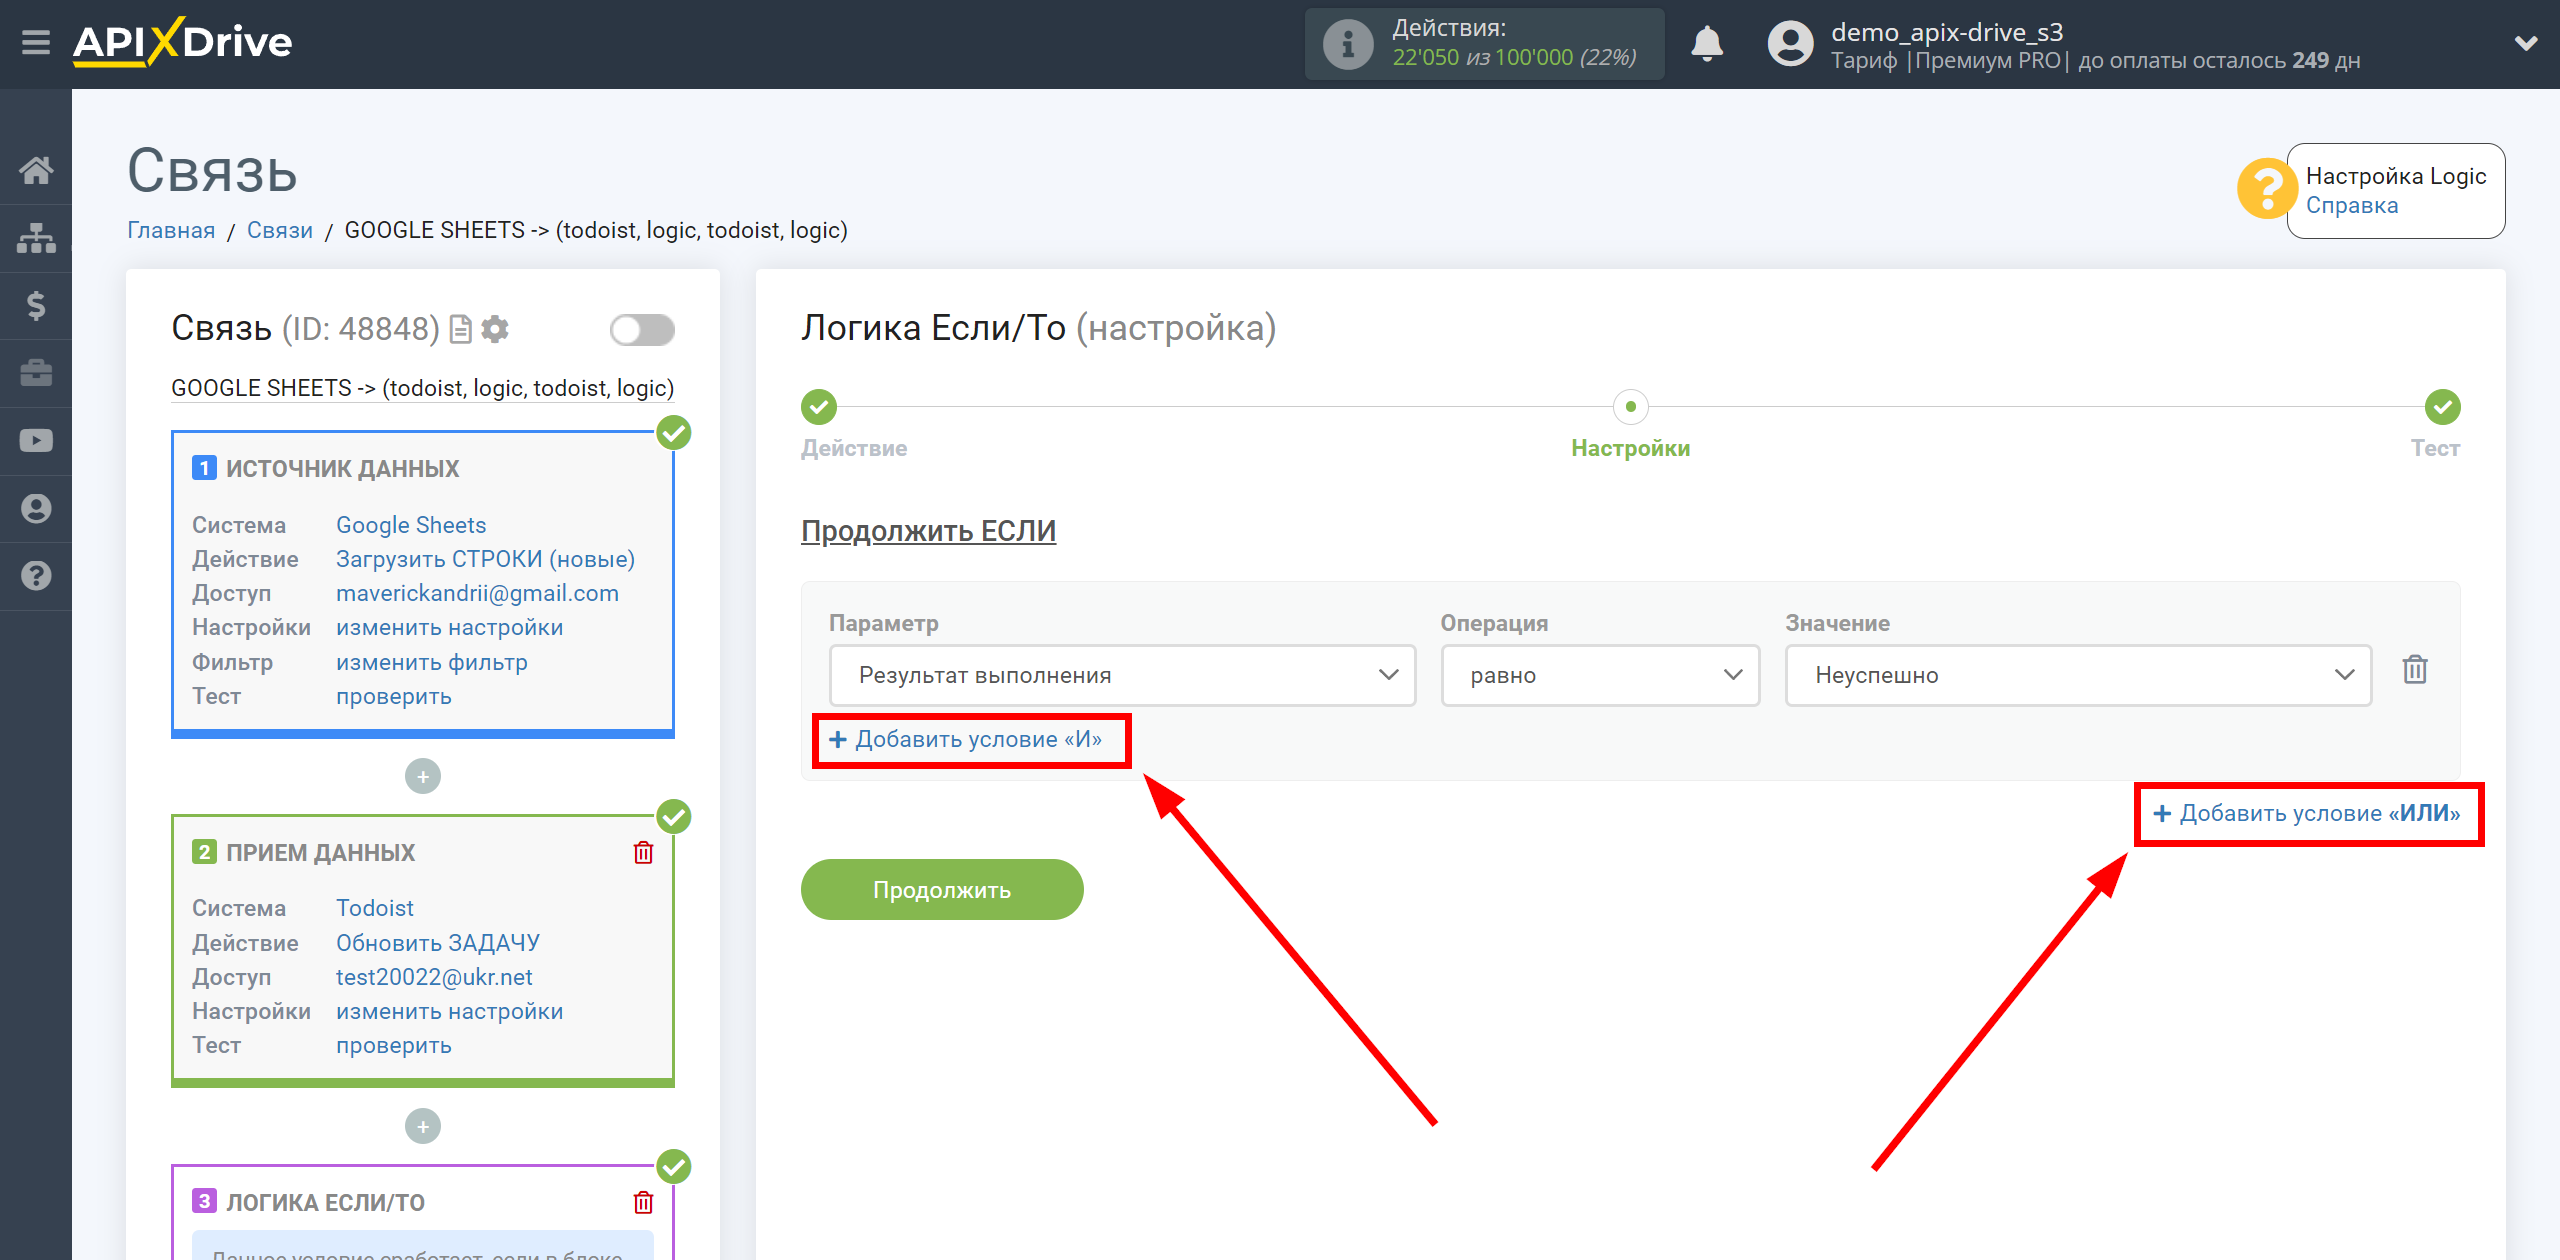Image resolution: width=2560 pixels, height=1260 pixels.
Task: Expand the account menu chevron
Action: coord(2526,43)
